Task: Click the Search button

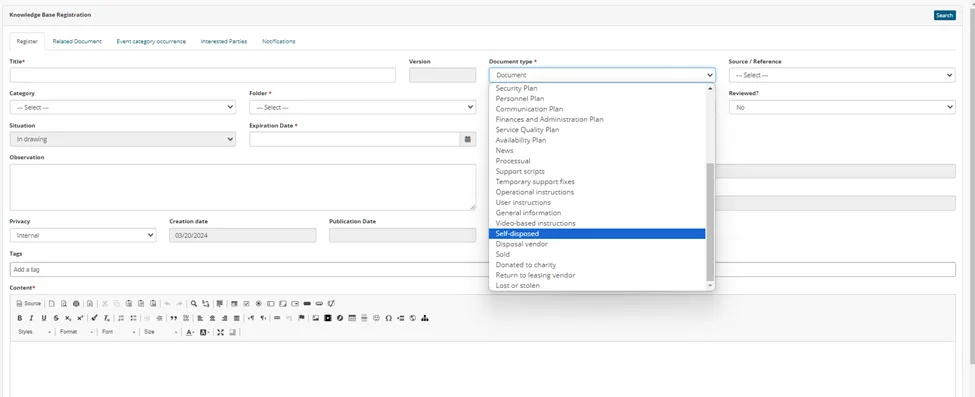Action: [x=945, y=16]
